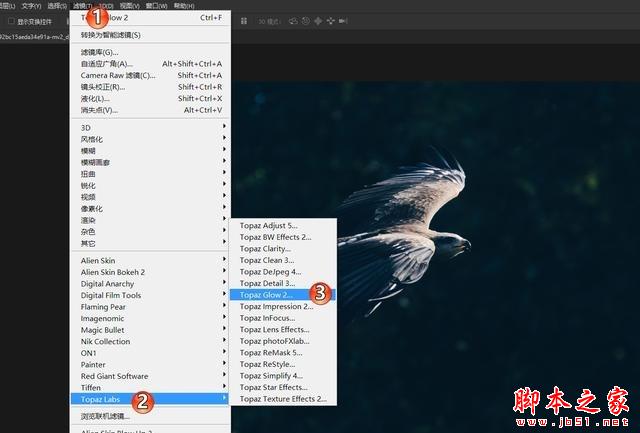Choose 消失点(V)... filter
The image size is (640, 433).
[150, 110]
